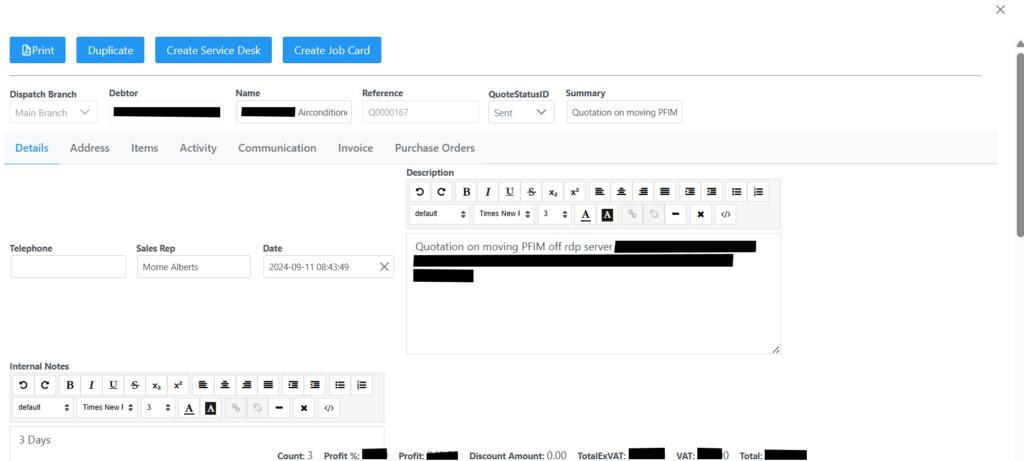Click the redo icon in the Internal Notes toolbar
This screenshot has height=461, width=1024.
pyautogui.click(x=45, y=385)
